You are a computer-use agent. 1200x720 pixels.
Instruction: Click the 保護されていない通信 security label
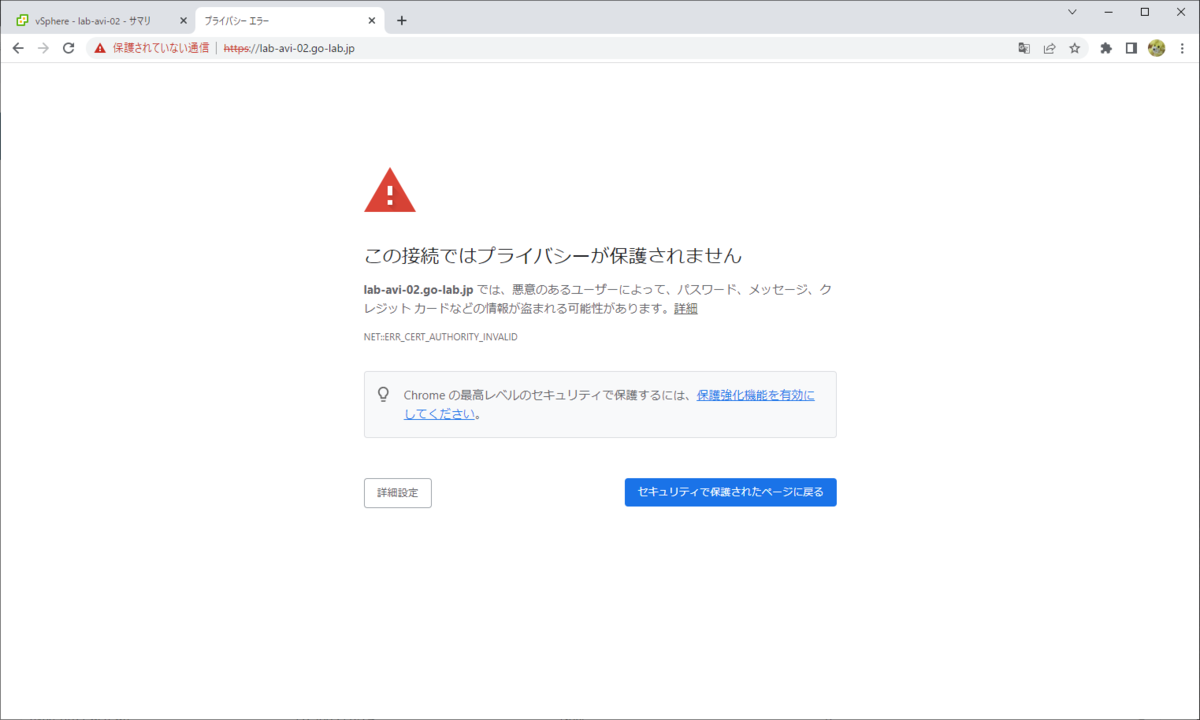pos(161,48)
